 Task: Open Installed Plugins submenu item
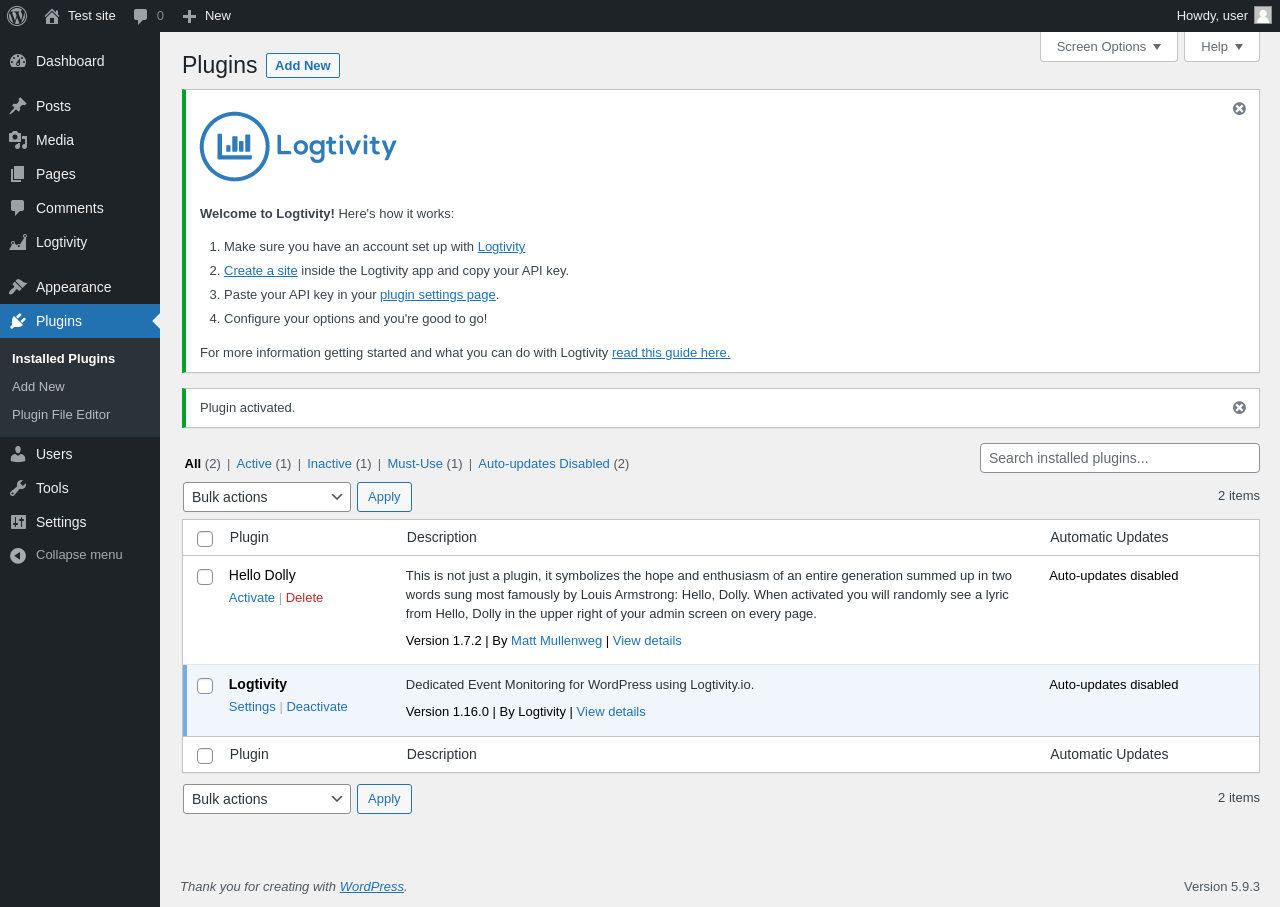pyautogui.click(x=63, y=358)
